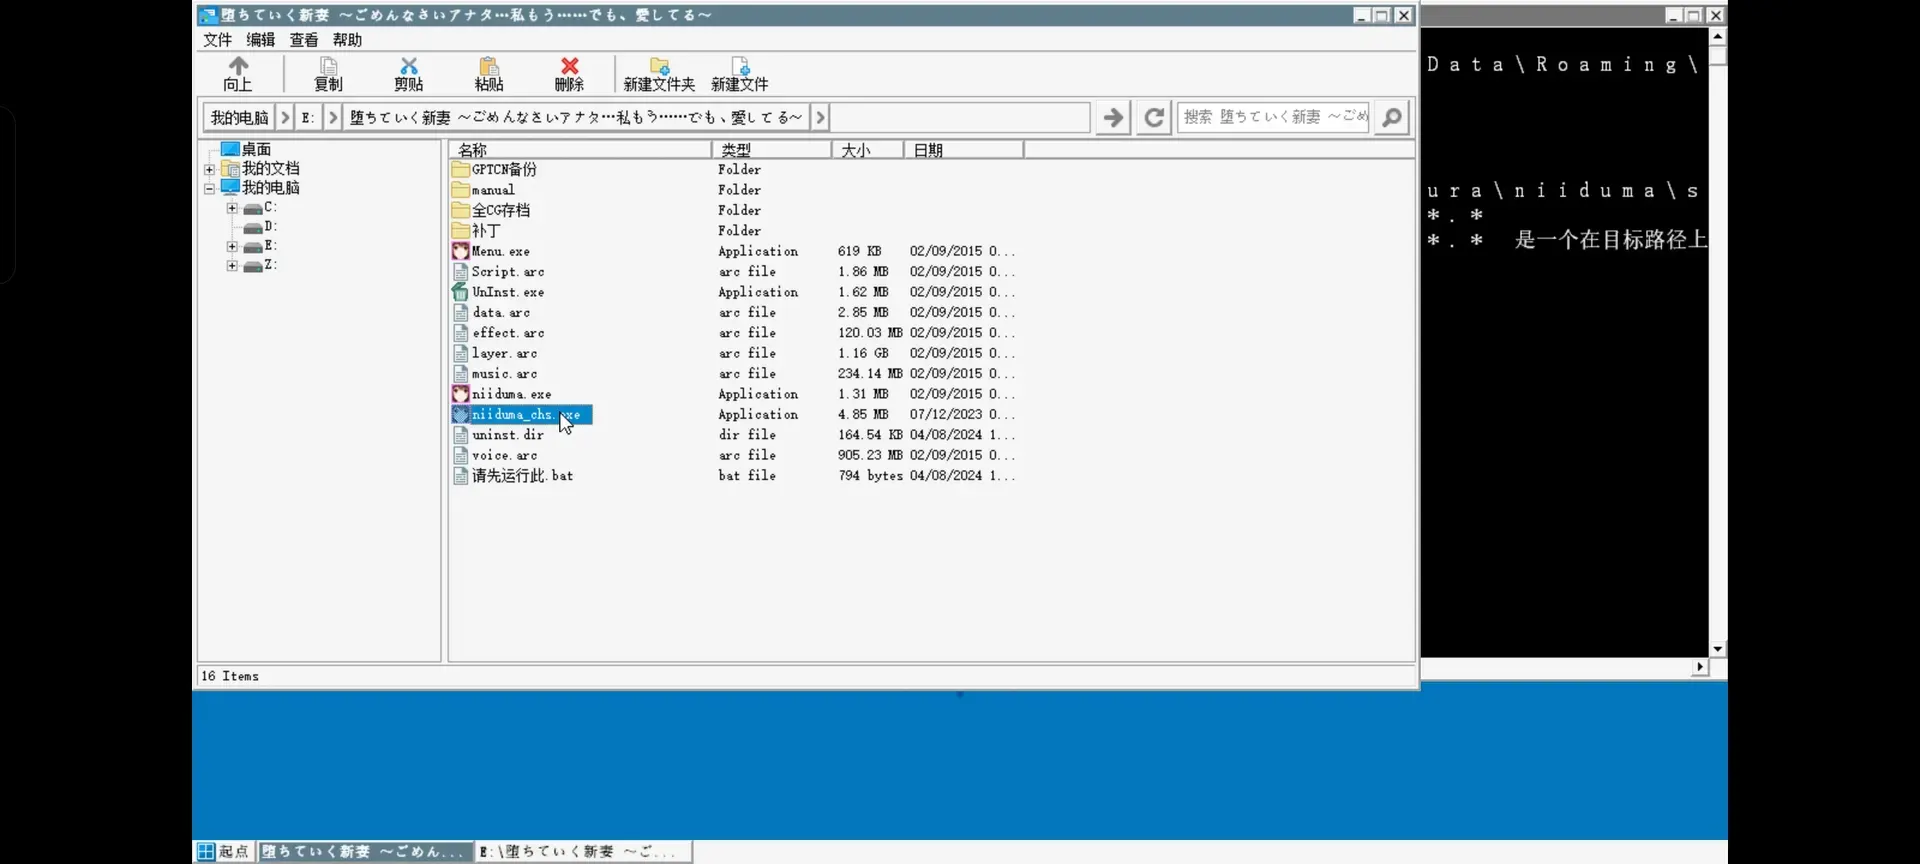Click chevron after E: in address bar

tap(333, 117)
